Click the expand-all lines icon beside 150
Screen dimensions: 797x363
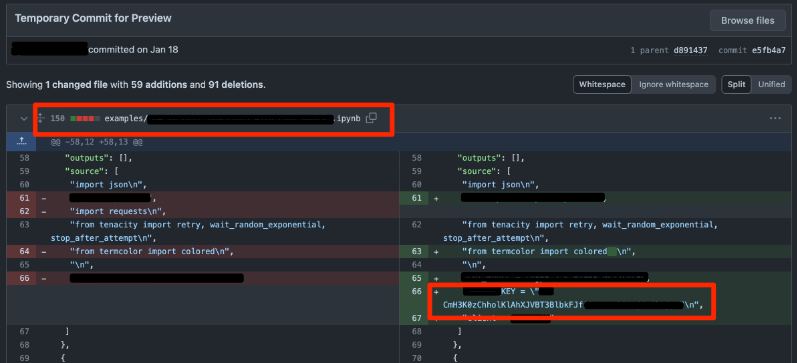[x=42, y=118]
